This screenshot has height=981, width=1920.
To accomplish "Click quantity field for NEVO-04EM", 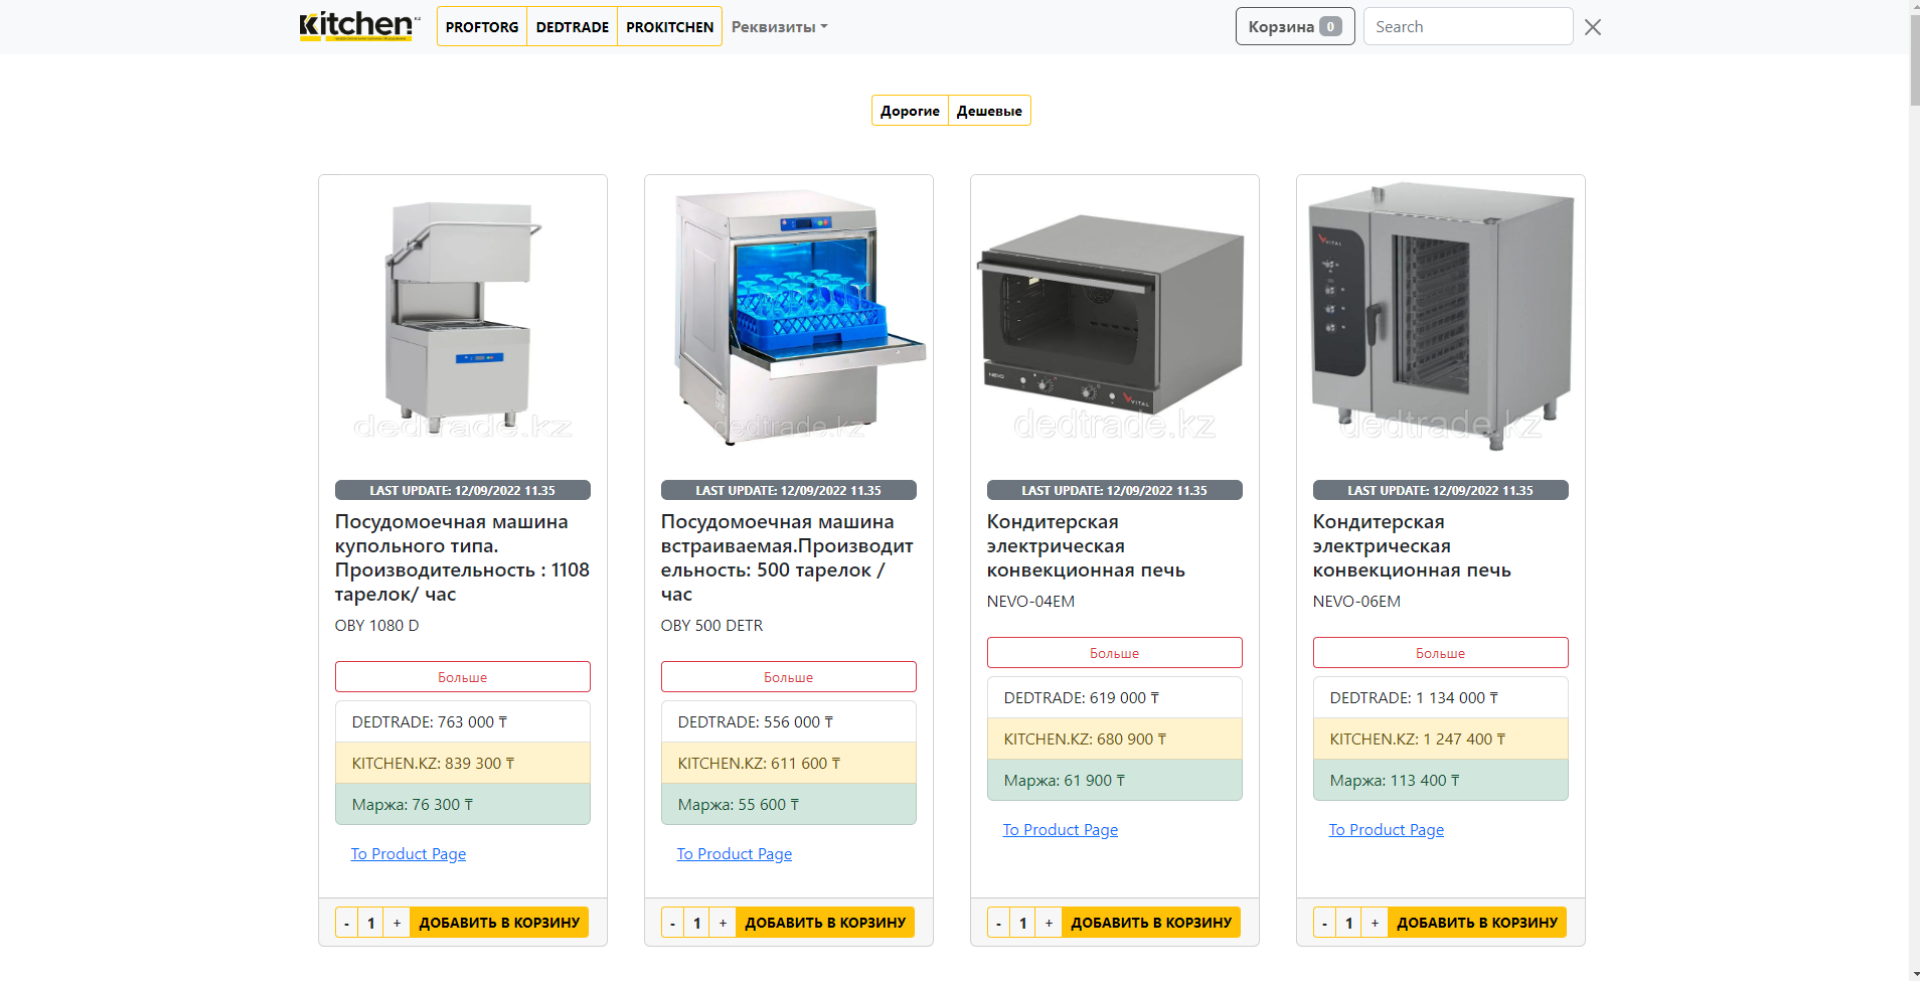I will click(1023, 923).
